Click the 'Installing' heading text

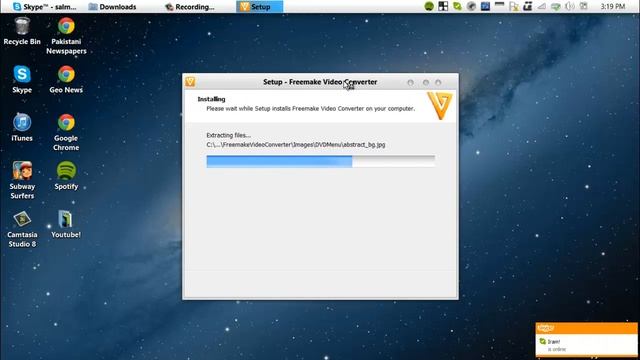tap(211, 99)
